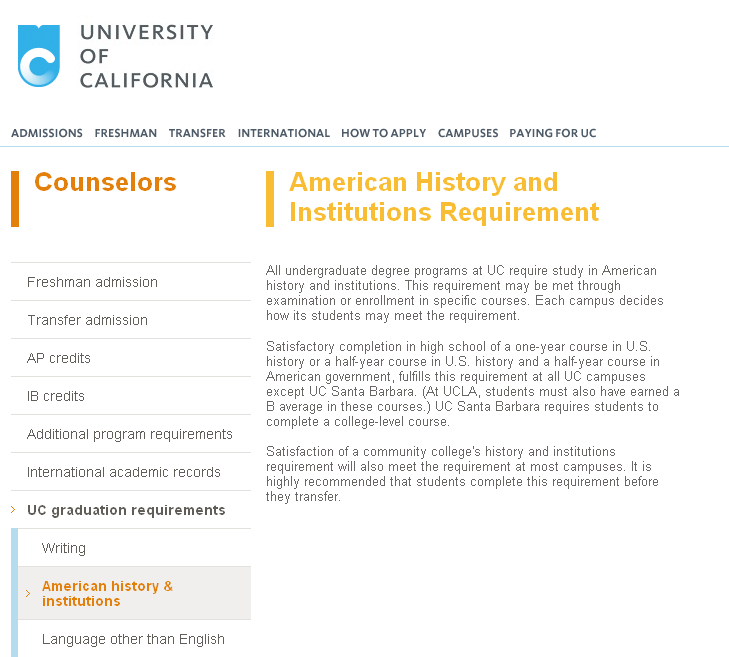The height and width of the screenshot is (657, 729).
Task: Click the University of California shield logo
Action: click(39, 56)
